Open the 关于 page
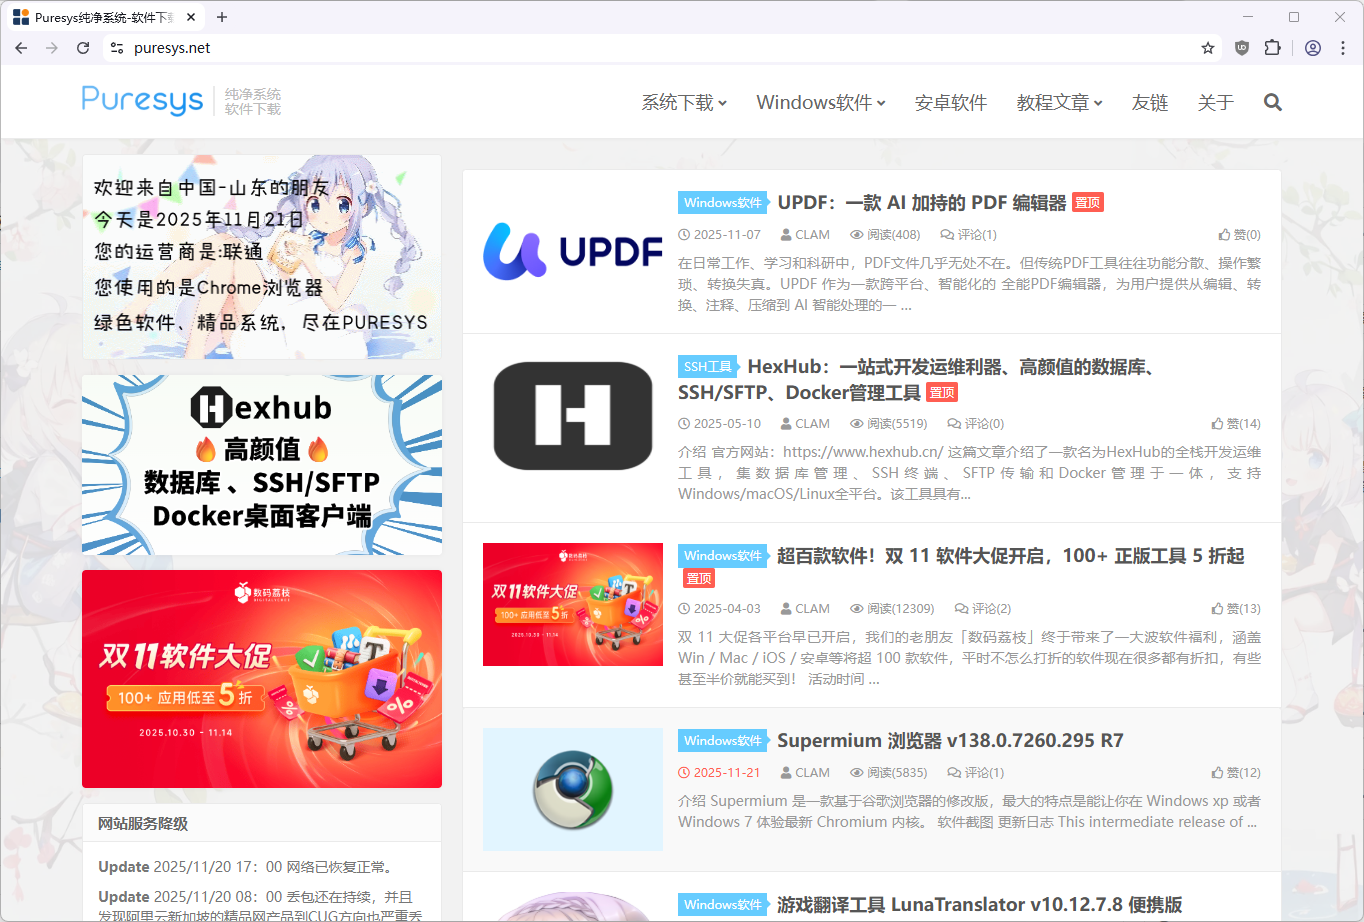This screenshot has width=1364, height=922. pos(1216,102)
